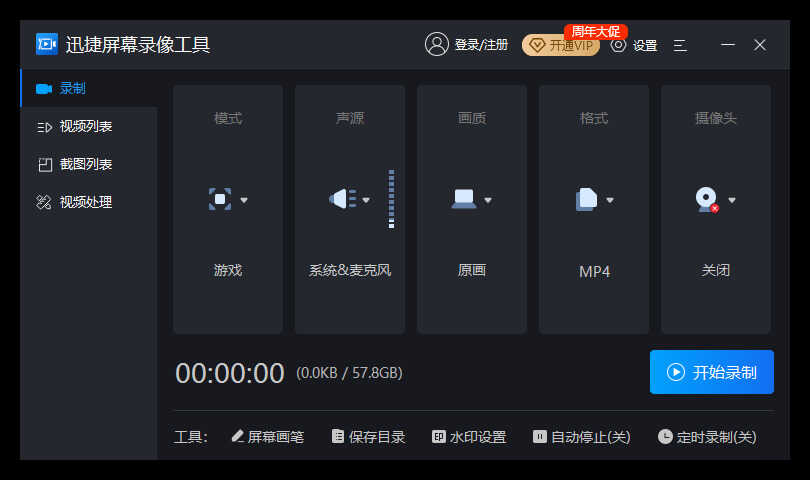Screen dimensions: 810x480
Task: Click the 游戏 mode label
Action: click(x=228, y=270)
